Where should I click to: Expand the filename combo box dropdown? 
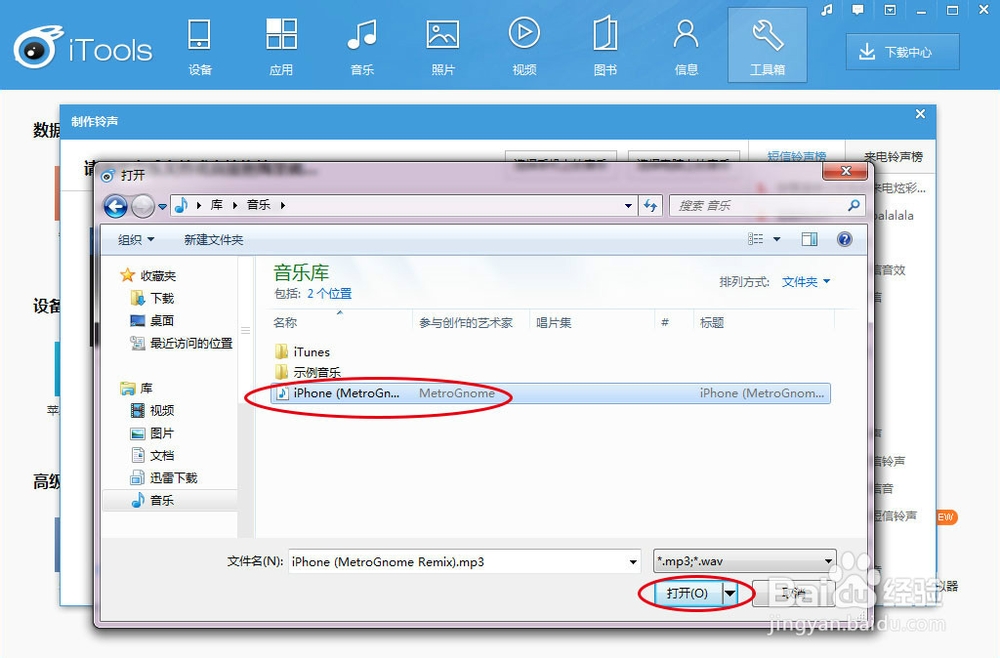pos(633,562)
